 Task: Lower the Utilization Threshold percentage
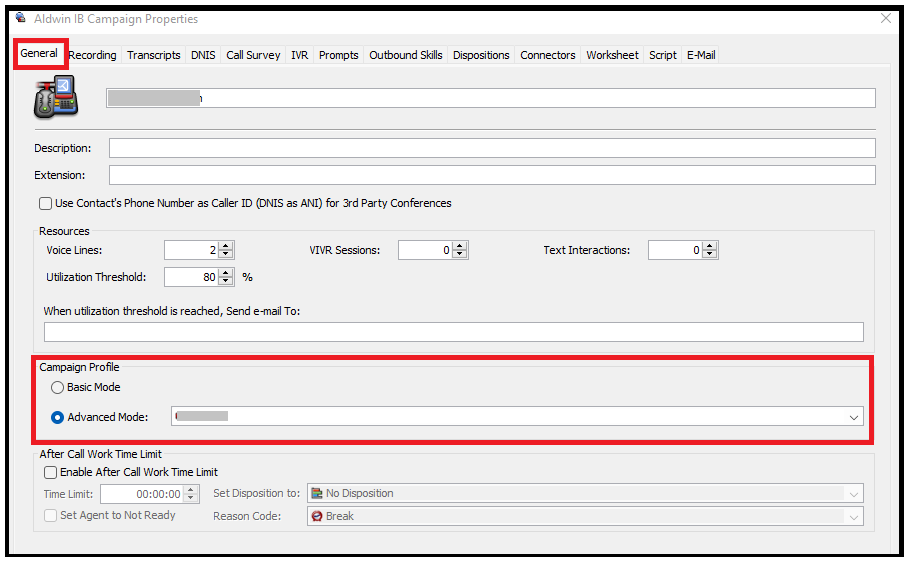226,281
